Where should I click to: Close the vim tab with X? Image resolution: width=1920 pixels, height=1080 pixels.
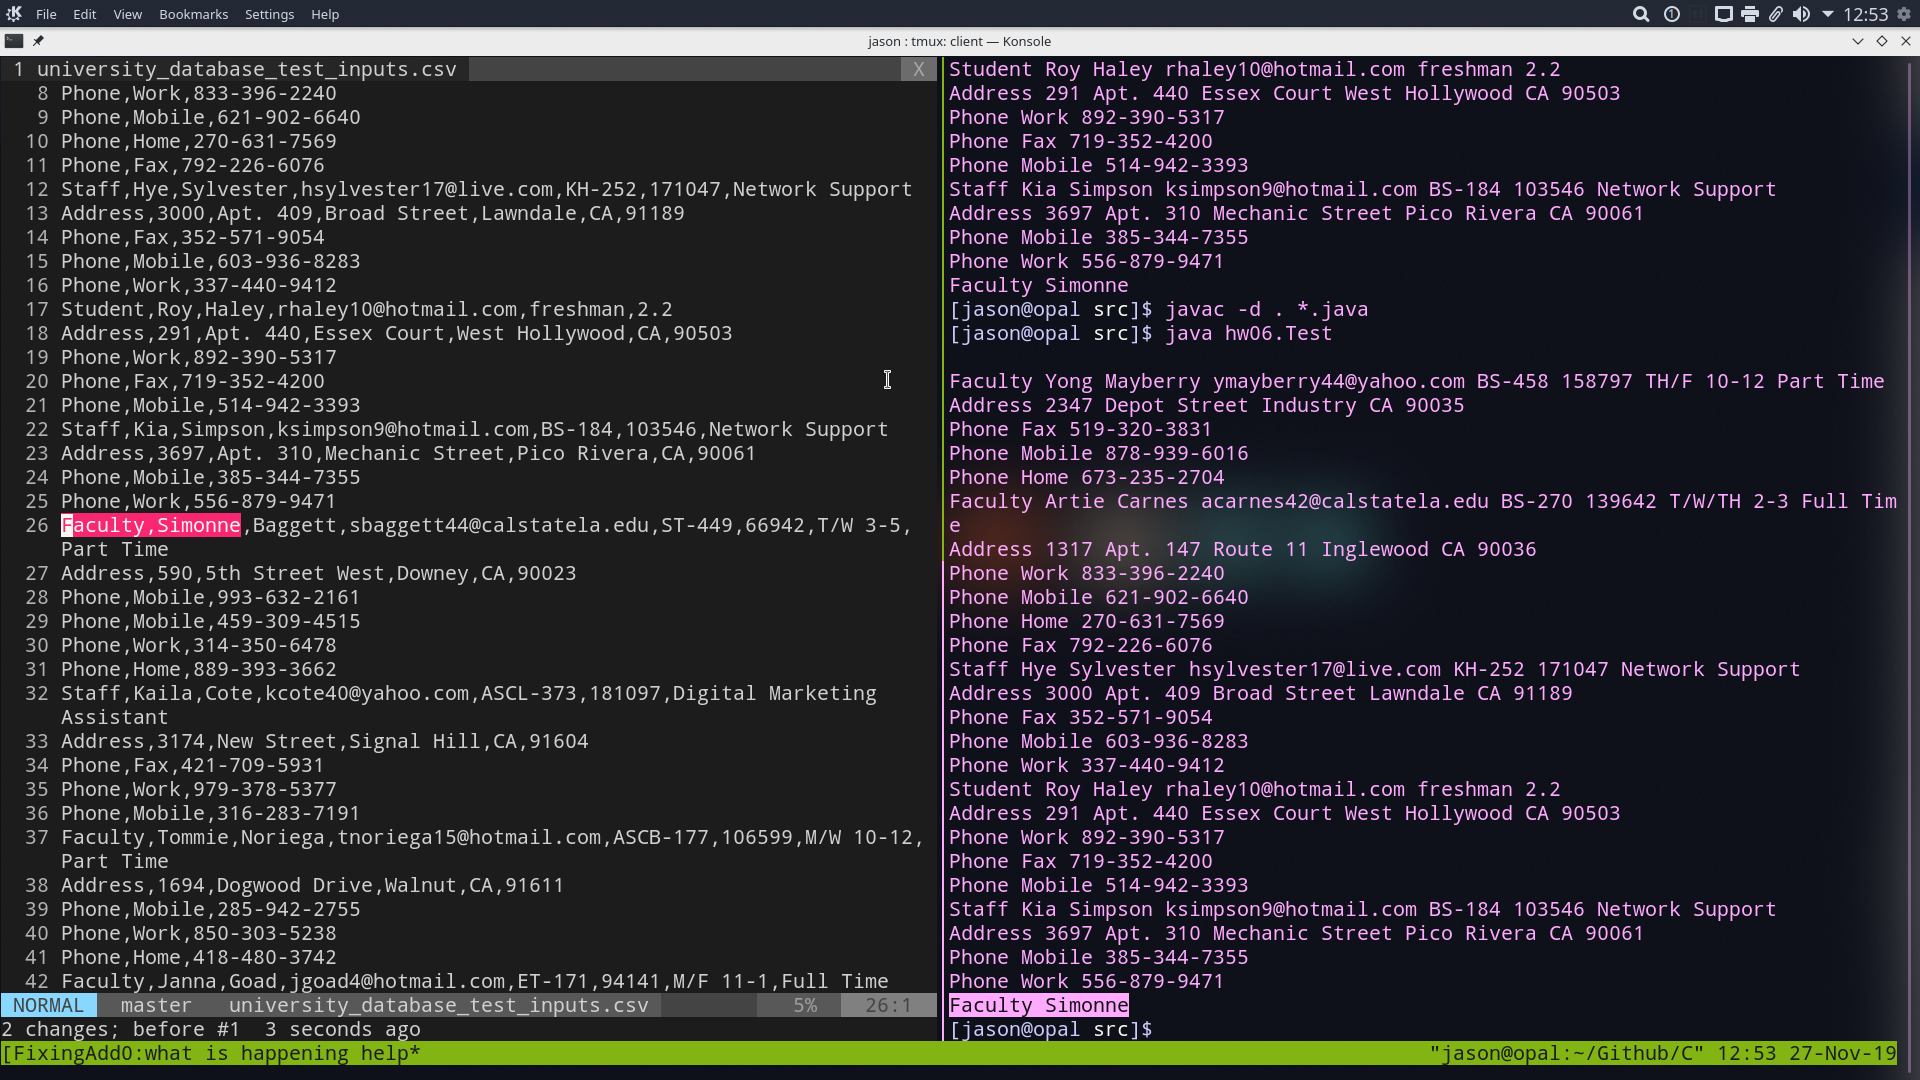pyautogui.click(x=918, y=69)
